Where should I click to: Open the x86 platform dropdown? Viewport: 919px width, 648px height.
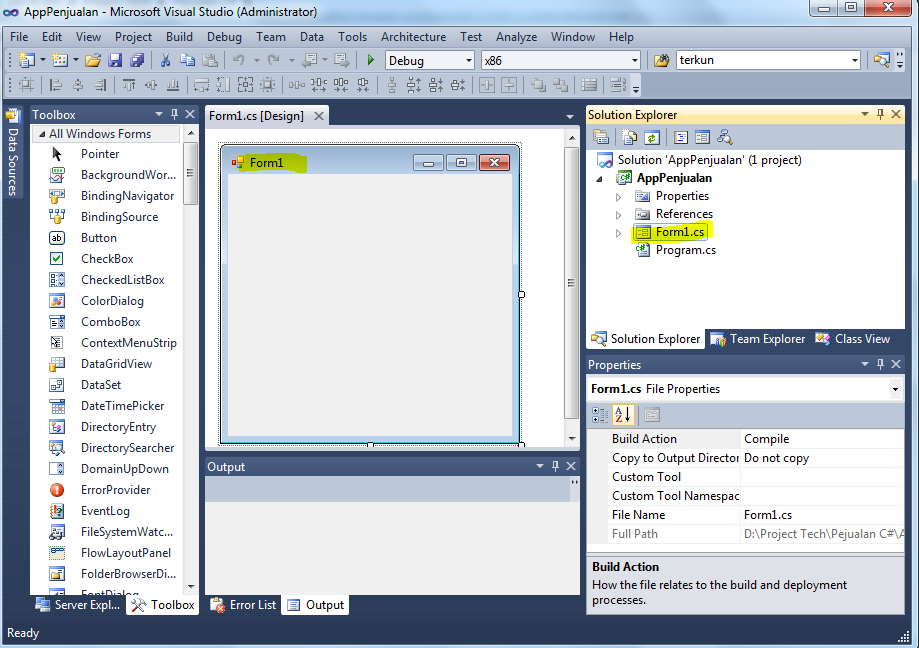coord(634,60)
